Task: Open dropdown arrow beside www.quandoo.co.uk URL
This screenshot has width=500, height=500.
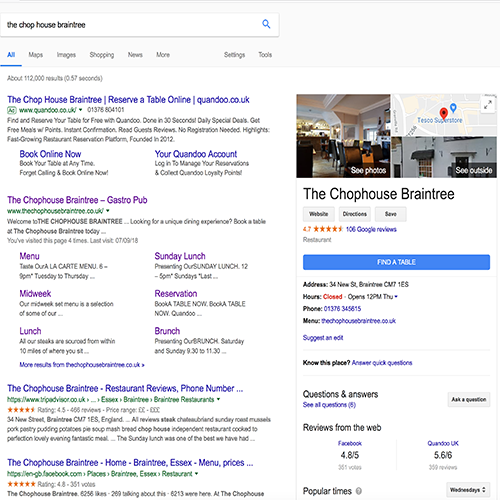Action: (x=80, y=110)
